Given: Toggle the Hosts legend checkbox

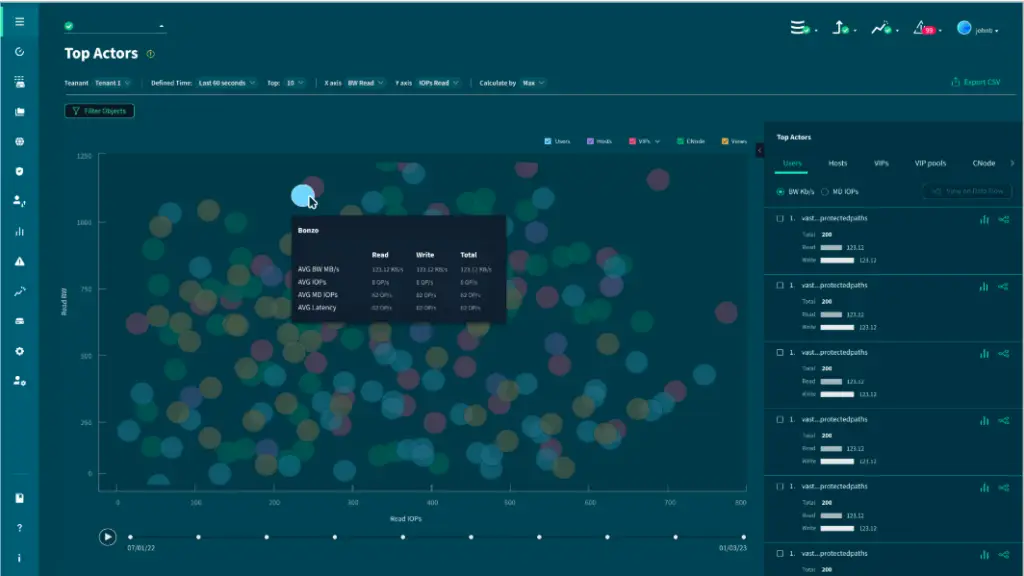Looking at the screenshot, I should pyautogui.click(x=590, y=142).
